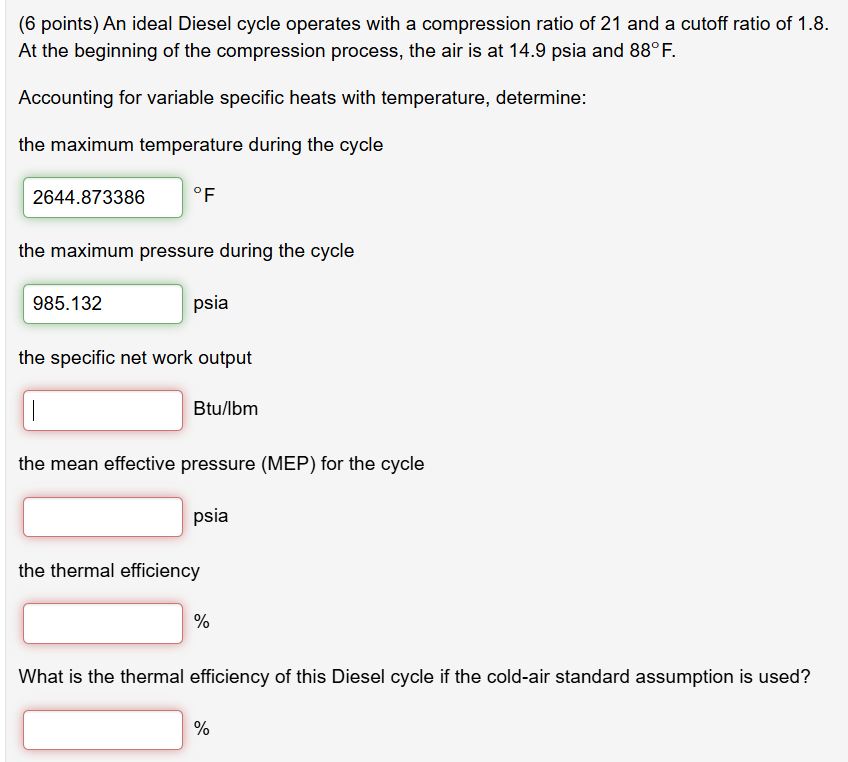Click the 'maximum pressure during the cycle' prompt text
Image resolution: width=848 pixels, height=762 pixels.
185,251
